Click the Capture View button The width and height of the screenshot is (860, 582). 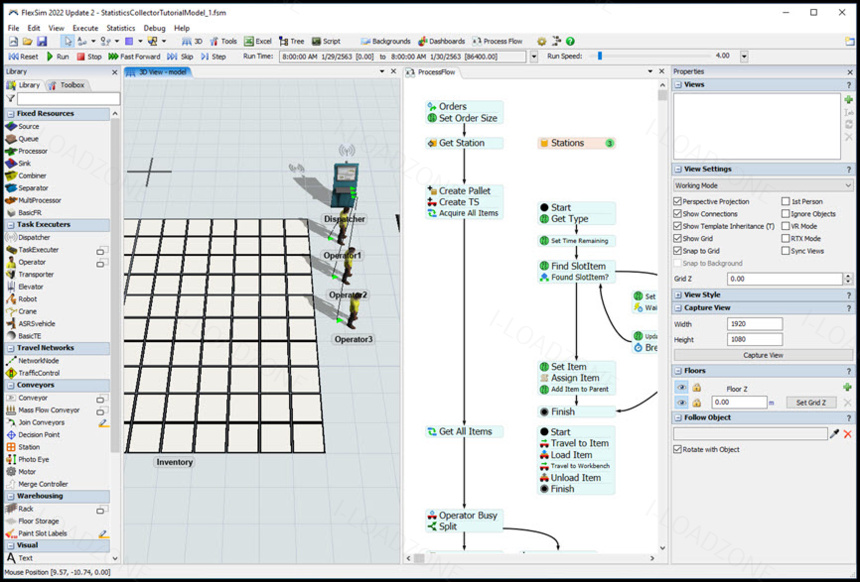click(763, 355)
